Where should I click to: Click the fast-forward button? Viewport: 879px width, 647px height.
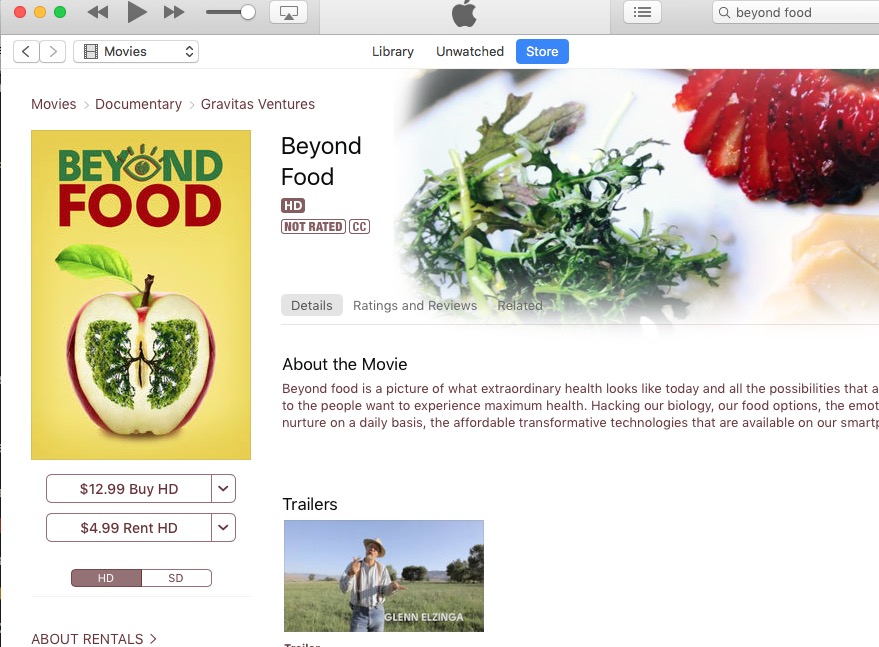tap(174, 12)
